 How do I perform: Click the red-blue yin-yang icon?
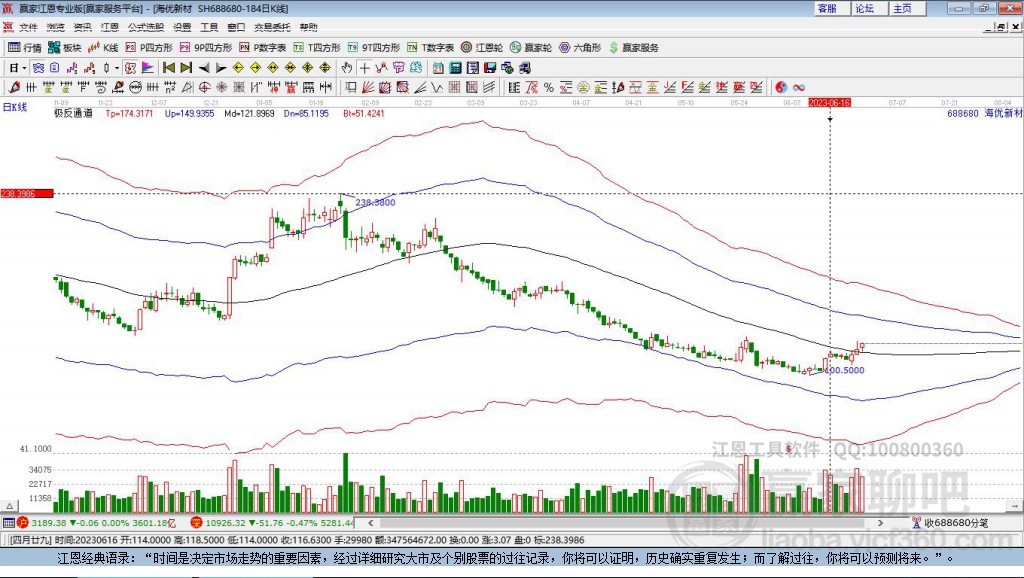point(780,87)
